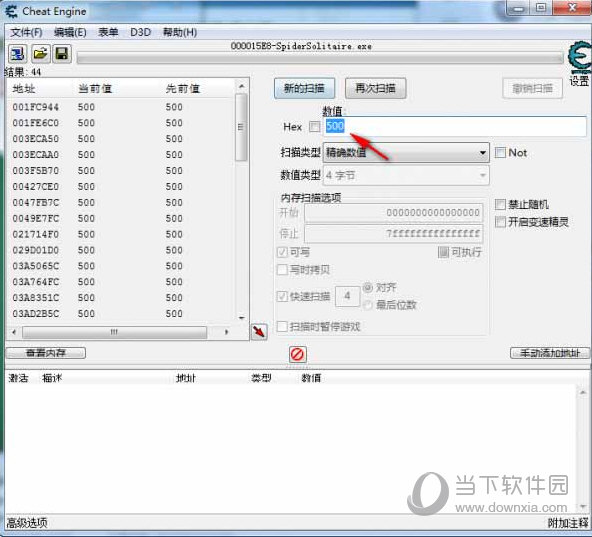Select address row 001FC944

click(x=121, y=107)
